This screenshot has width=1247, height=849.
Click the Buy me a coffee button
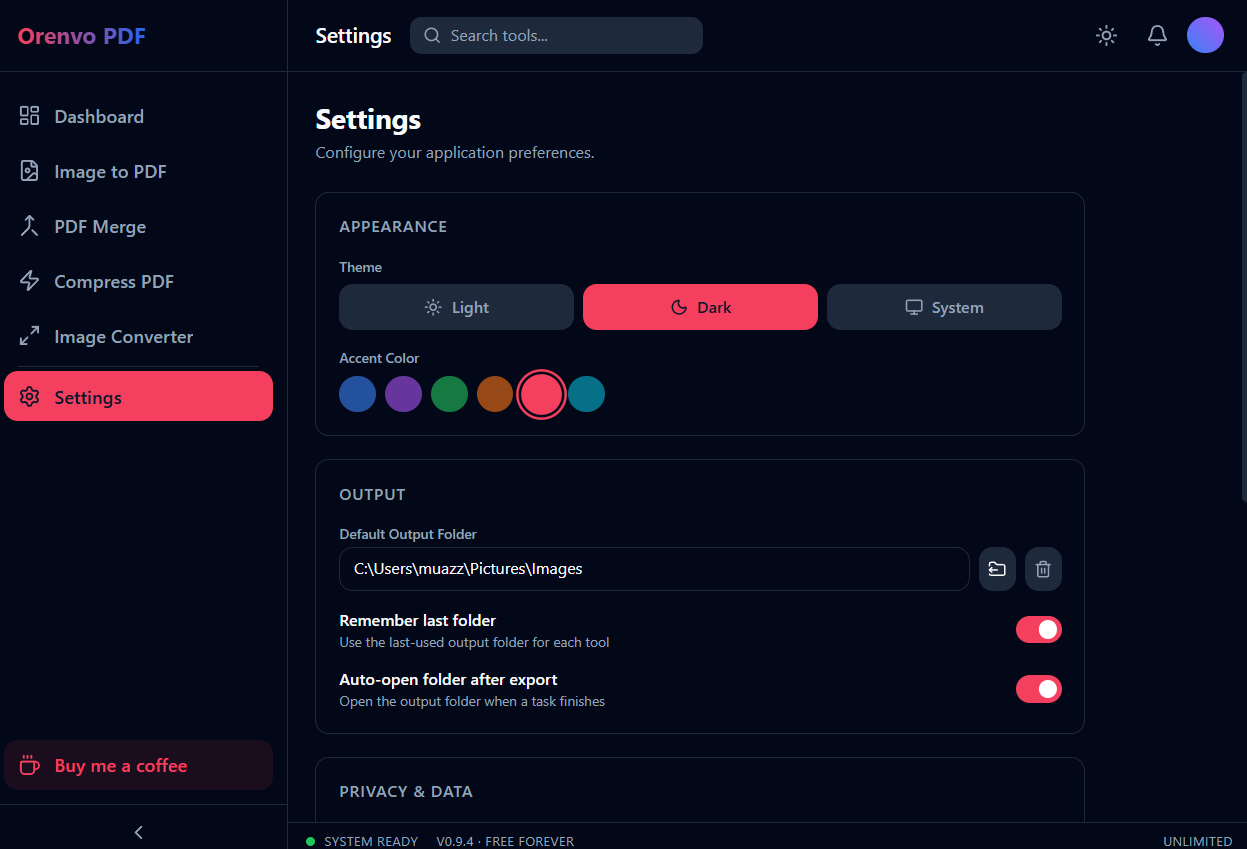tap(138, 765)
